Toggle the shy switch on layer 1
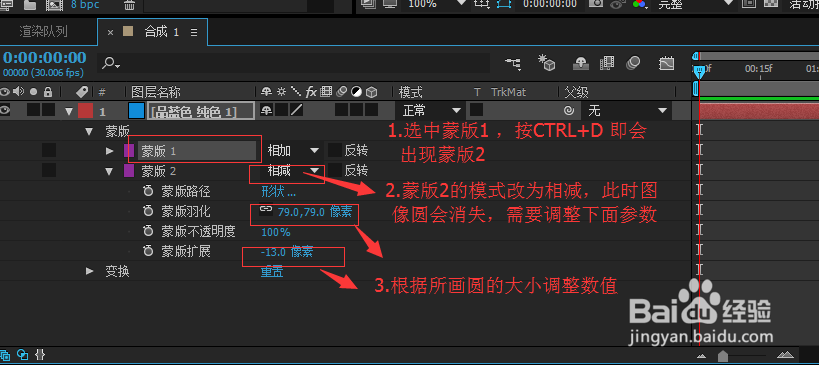 point(266,110)
